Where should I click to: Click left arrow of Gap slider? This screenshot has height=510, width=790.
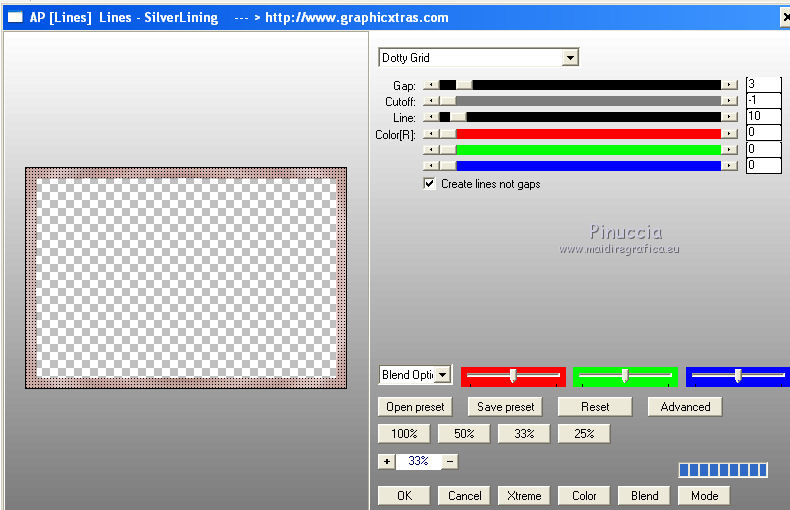pyautogui.click(x=431, y=86)
